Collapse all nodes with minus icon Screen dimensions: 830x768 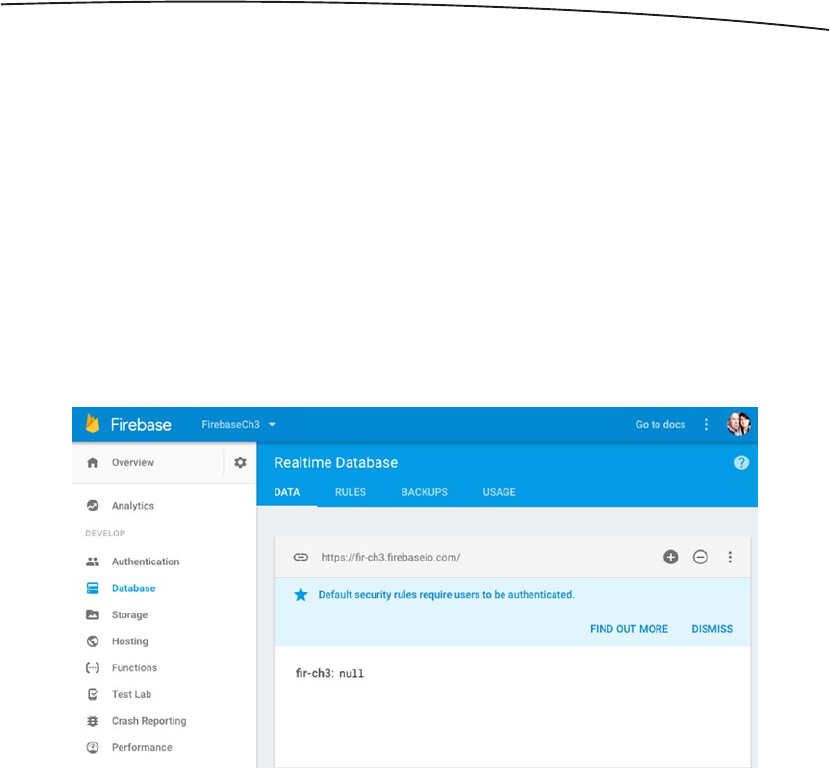[x=700, y=557]
